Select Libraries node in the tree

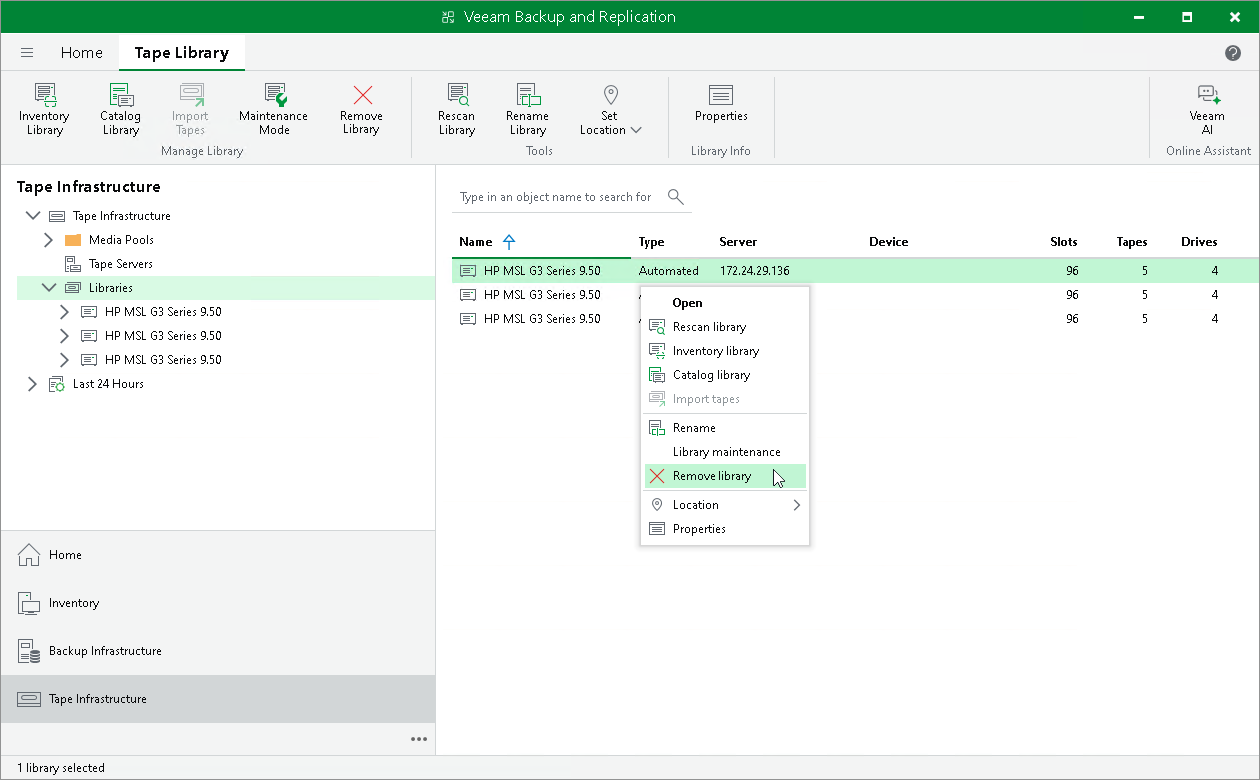tap(110, 288)
